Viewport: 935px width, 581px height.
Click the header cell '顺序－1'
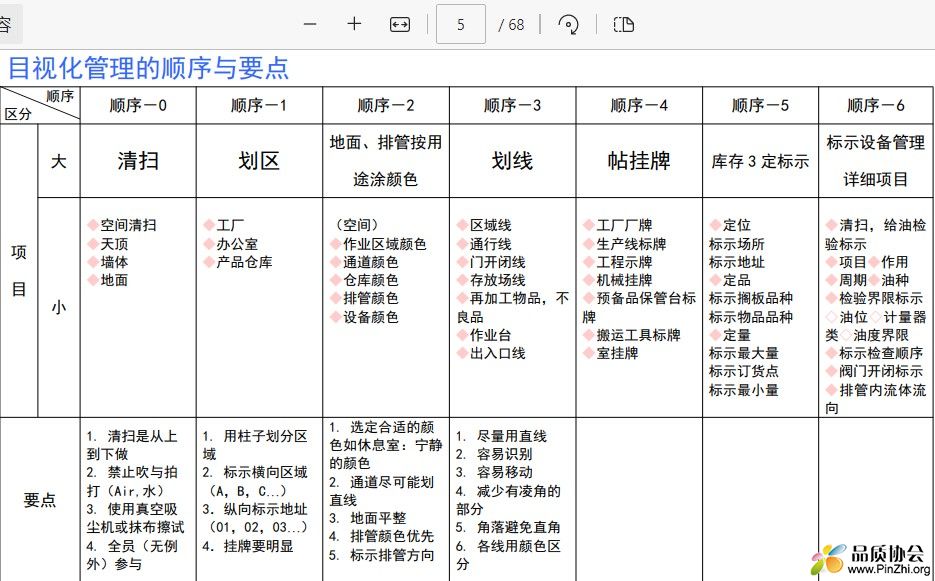tap(259, 106)
